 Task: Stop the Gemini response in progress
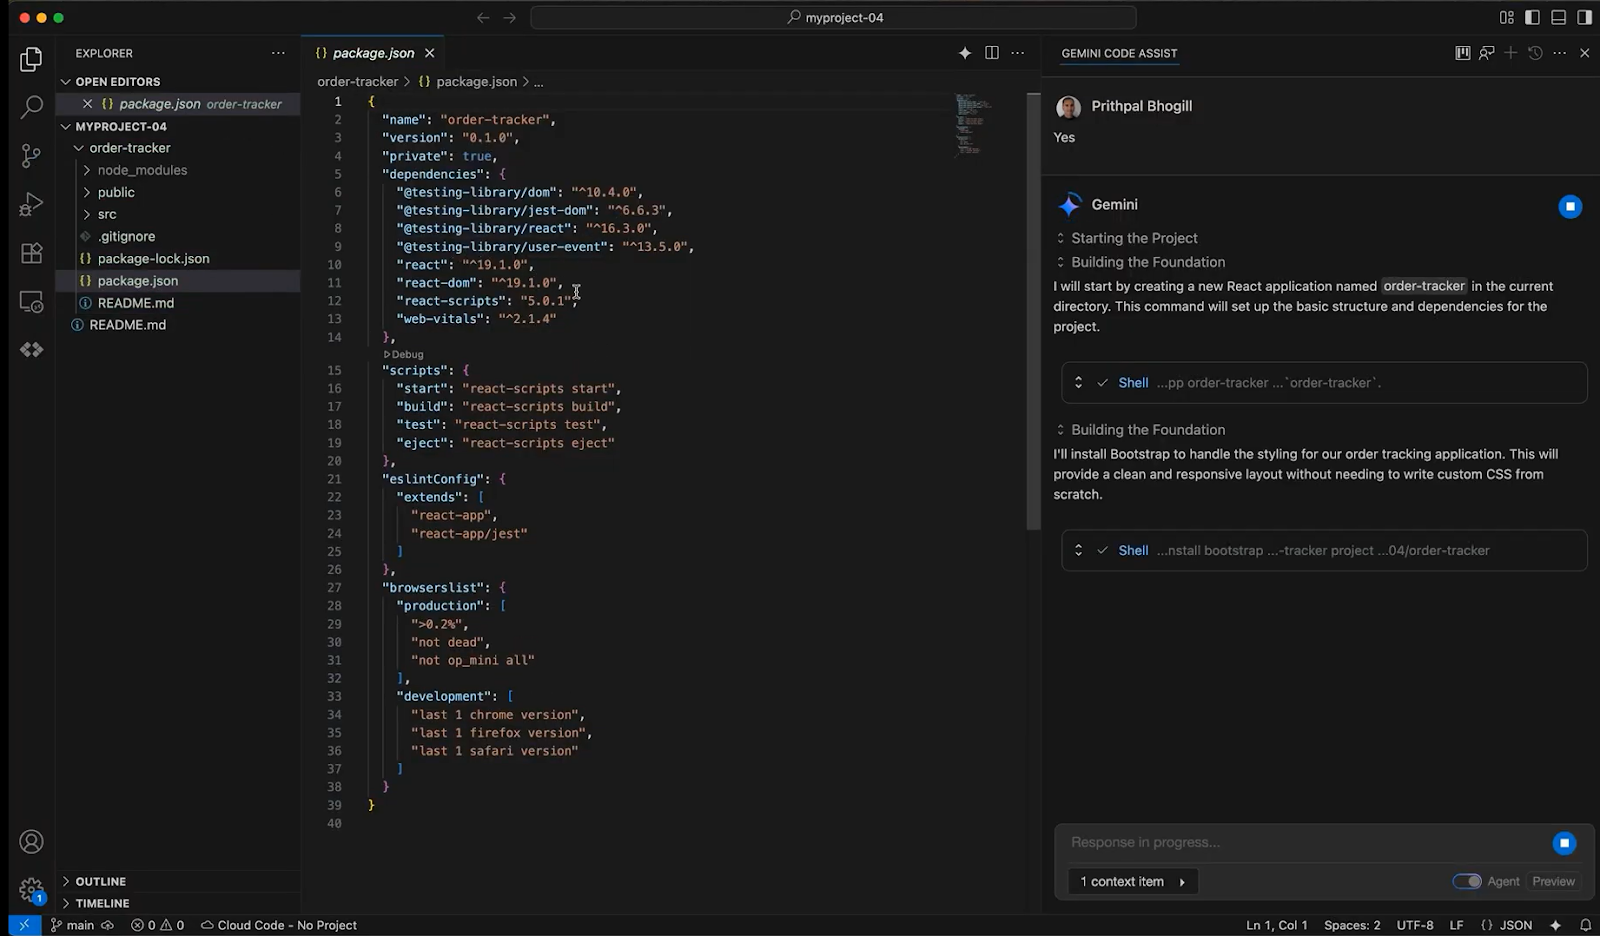coord(1564,843)
